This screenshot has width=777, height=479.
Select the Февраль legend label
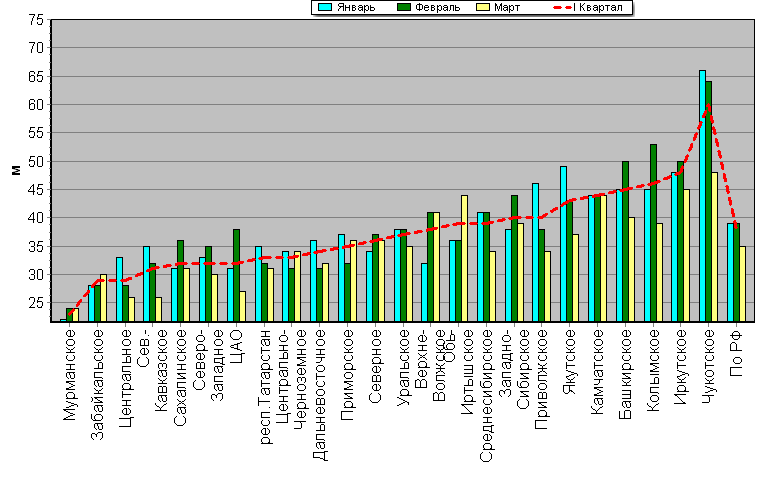tap(438, 7)
